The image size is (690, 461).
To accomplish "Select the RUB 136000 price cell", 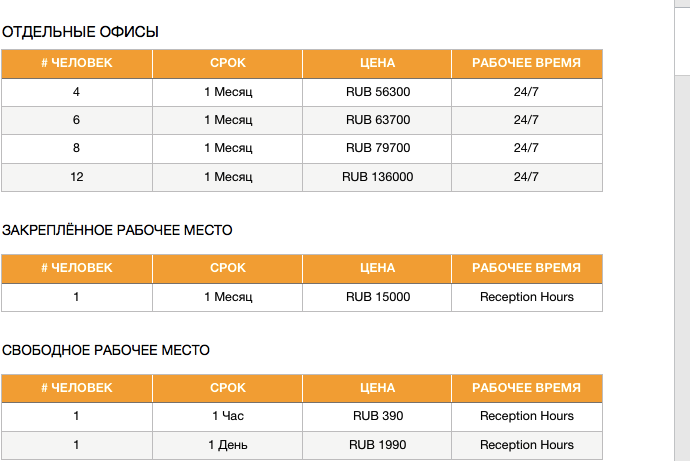I will (377, 177).
